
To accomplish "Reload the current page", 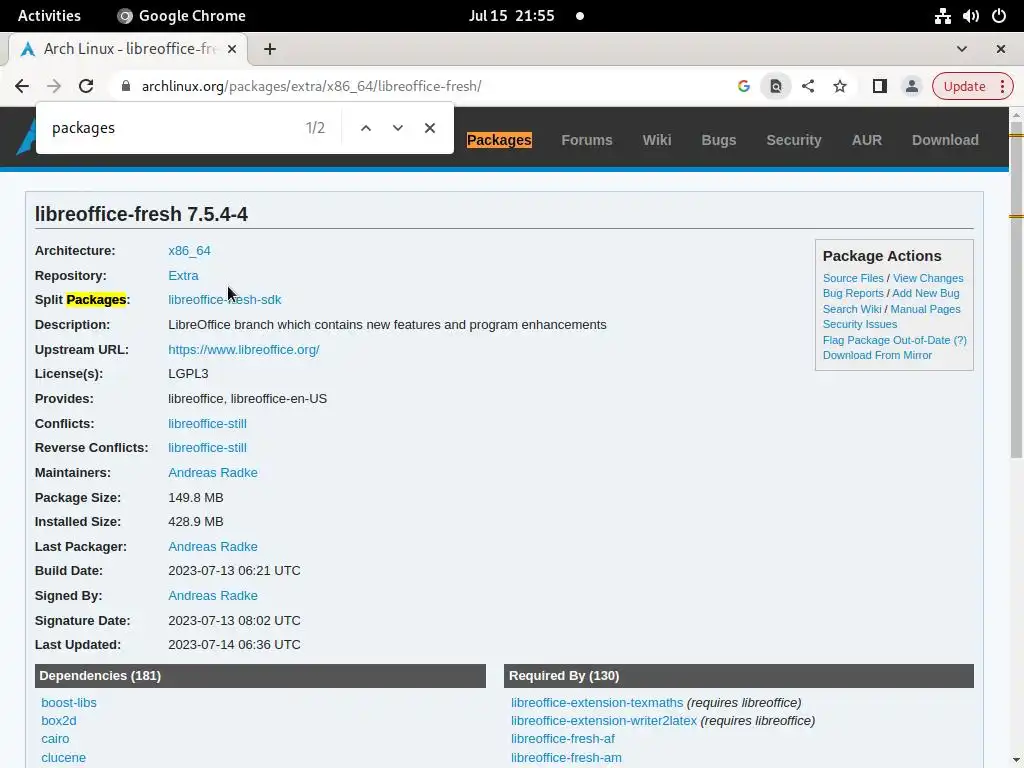I will (86, 86).
